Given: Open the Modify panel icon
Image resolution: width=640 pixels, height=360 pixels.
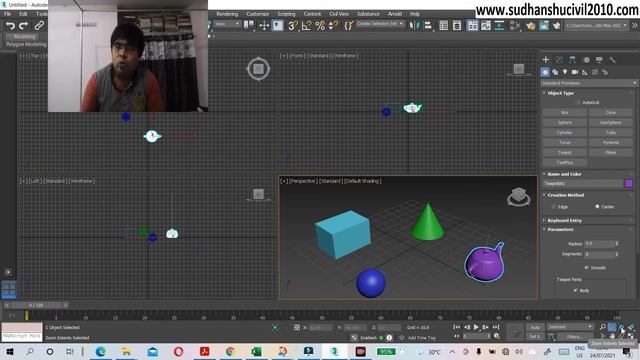Looking at the screenshot, I should (x=559, y=60).
